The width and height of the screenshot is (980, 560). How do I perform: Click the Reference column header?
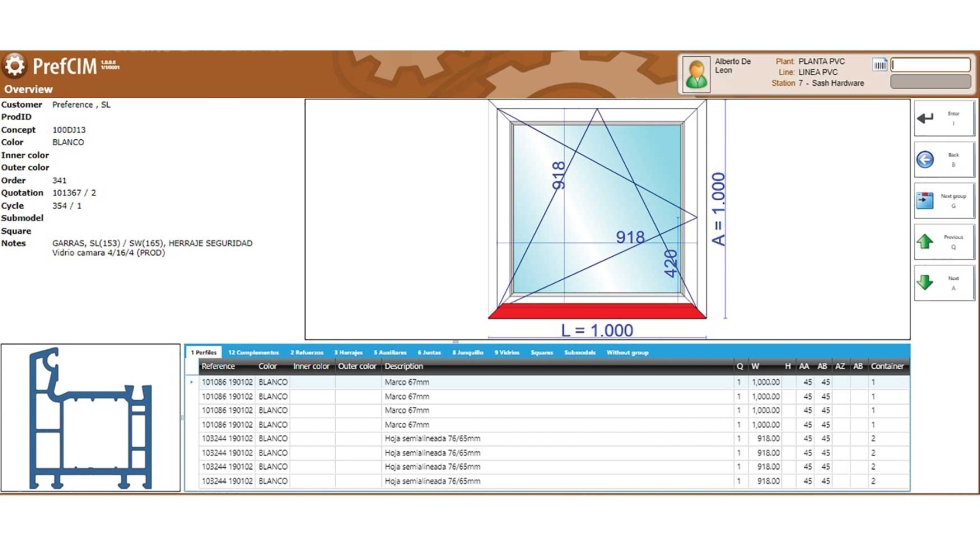(218, 367)
